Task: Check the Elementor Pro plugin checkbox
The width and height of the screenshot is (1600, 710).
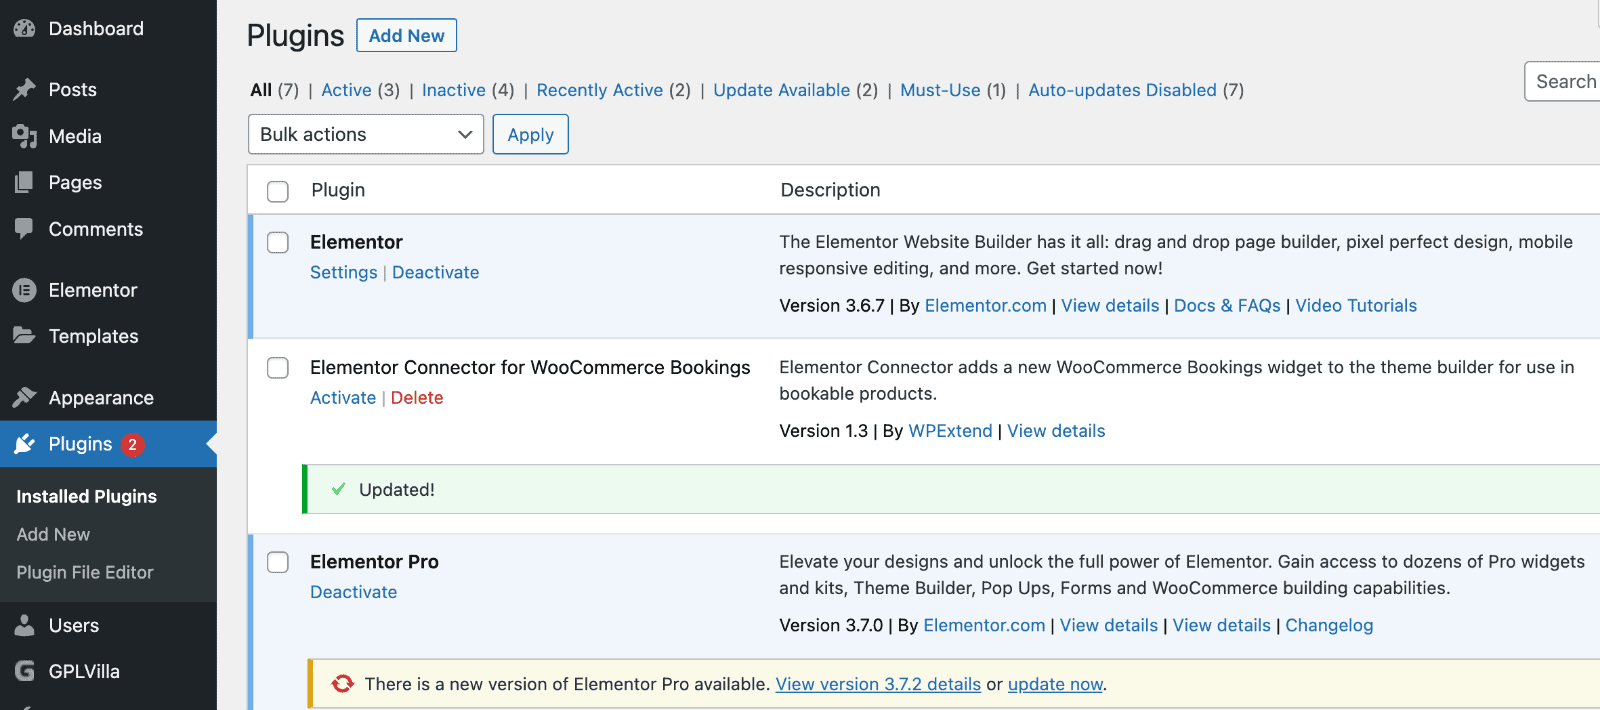Action: coord(278,562)
